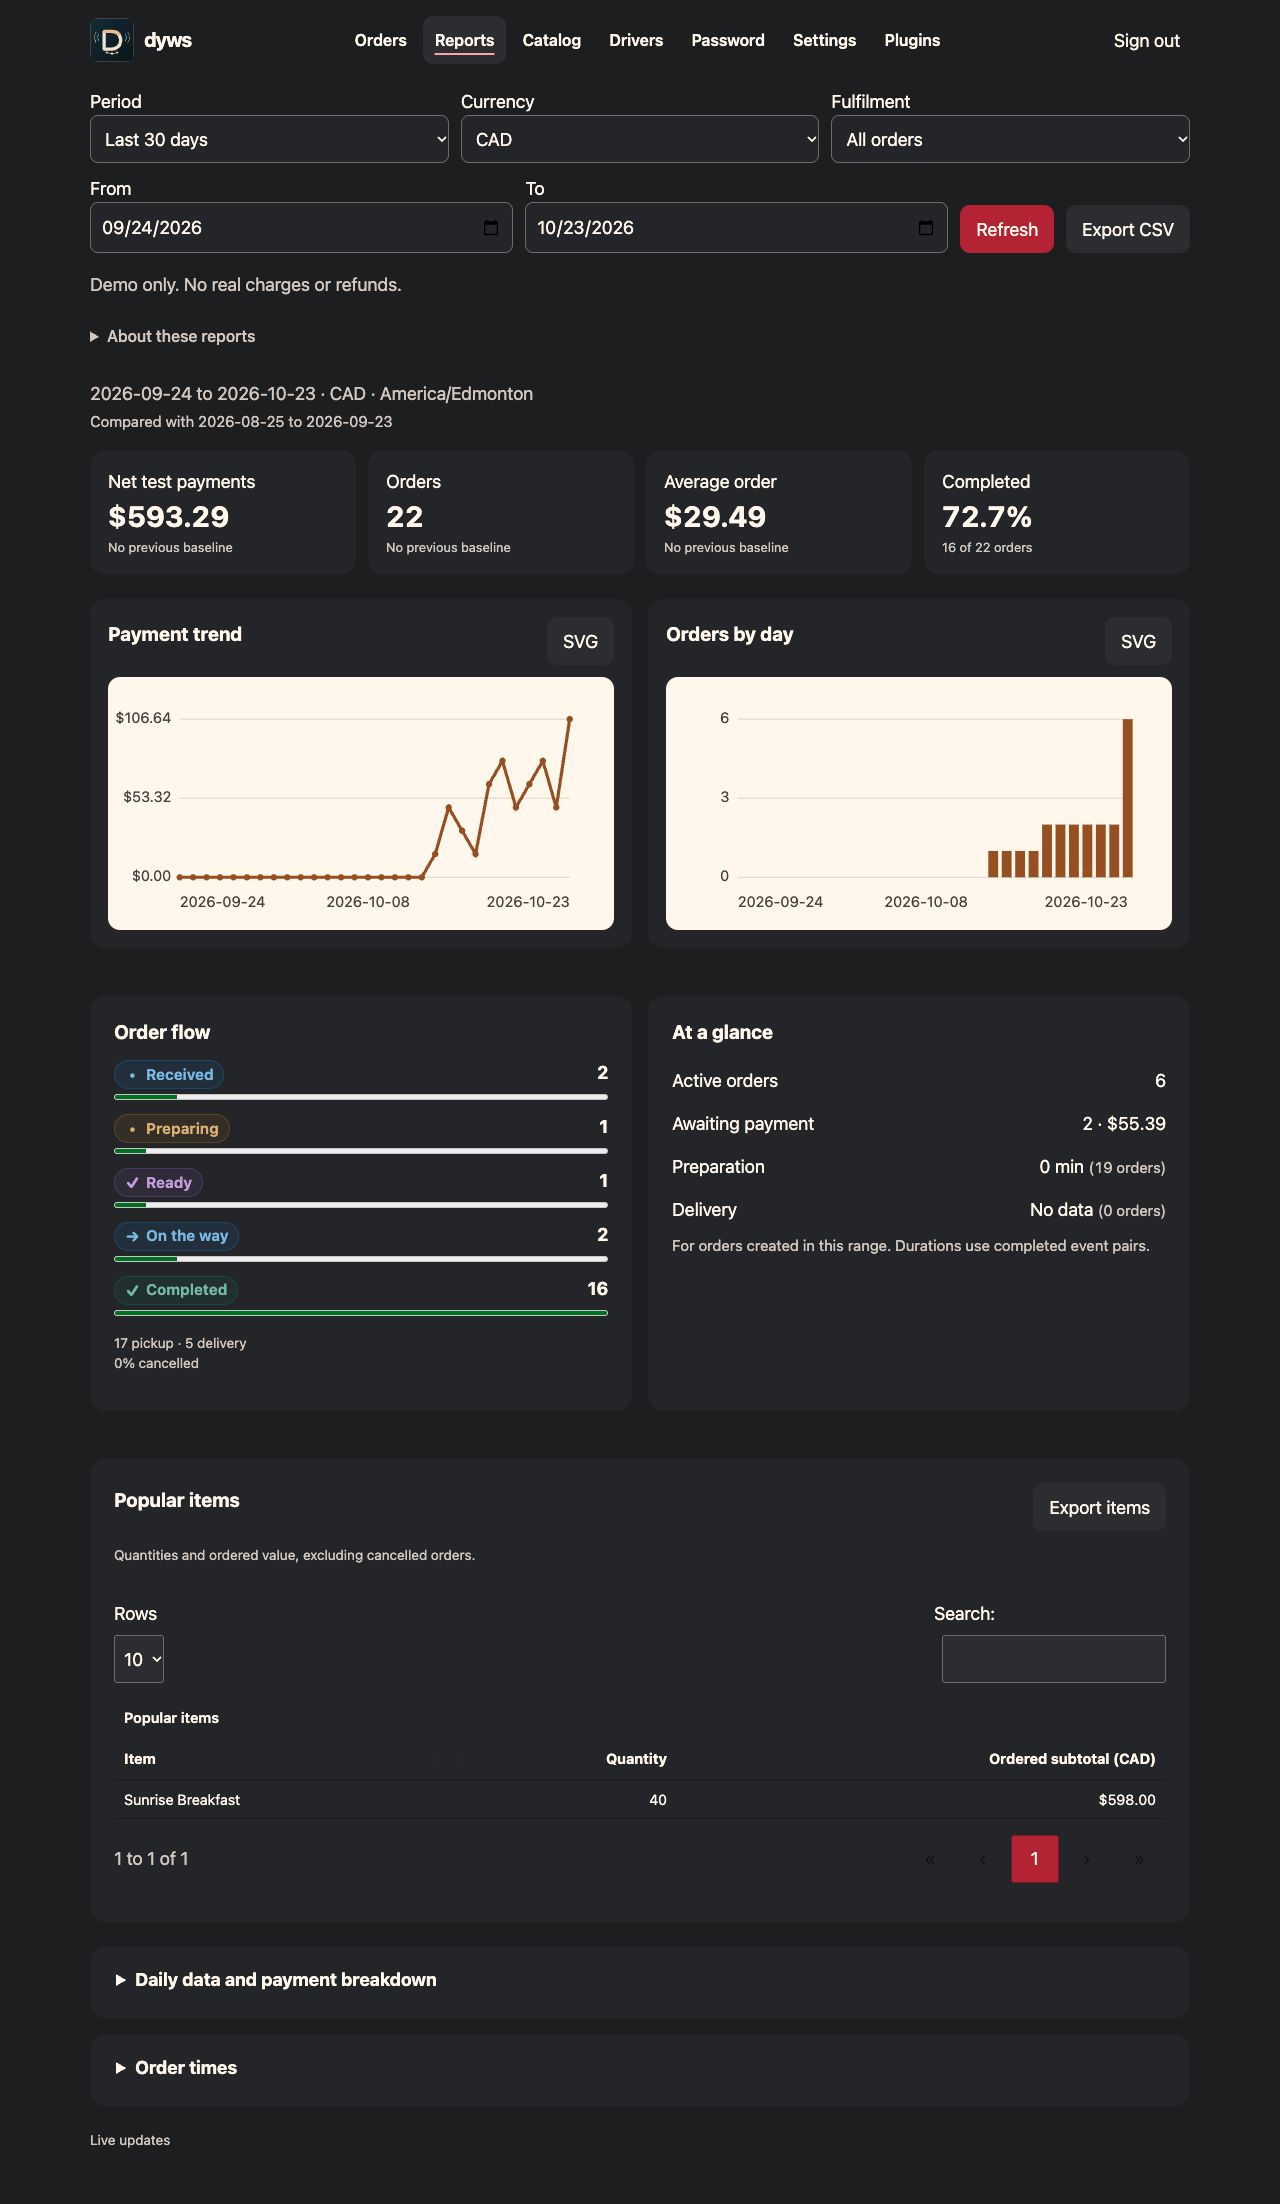Click the From date input field

coord(301,228)
